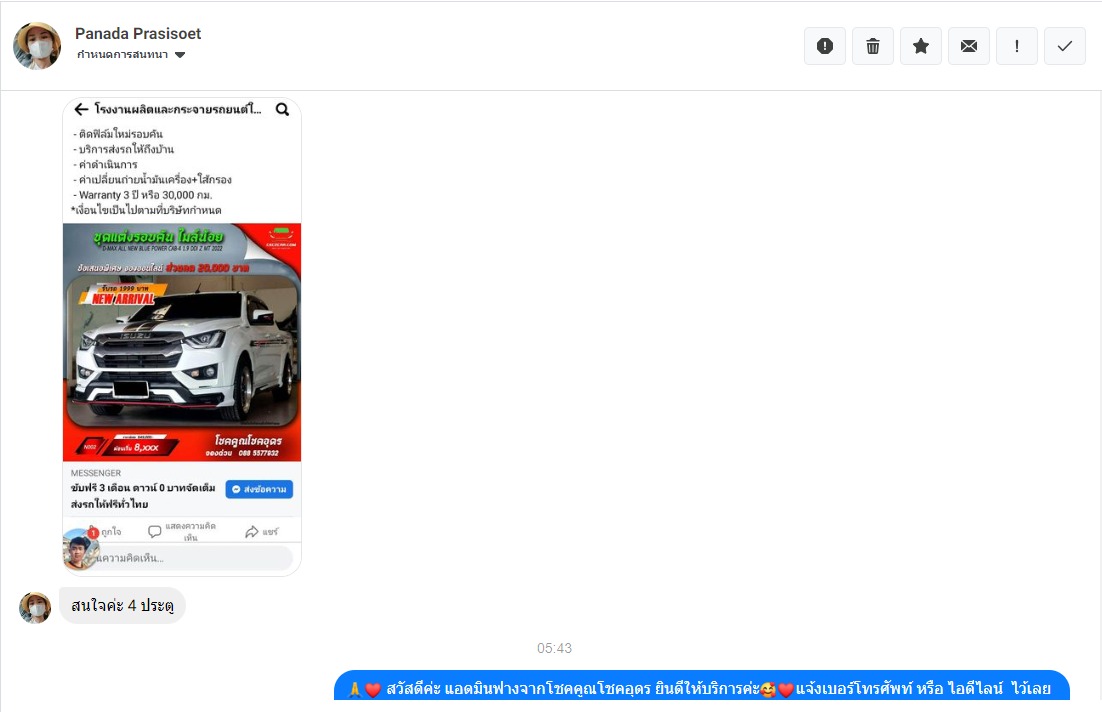Open Panada Prasisoet's profile picture in header

point(37,46)
